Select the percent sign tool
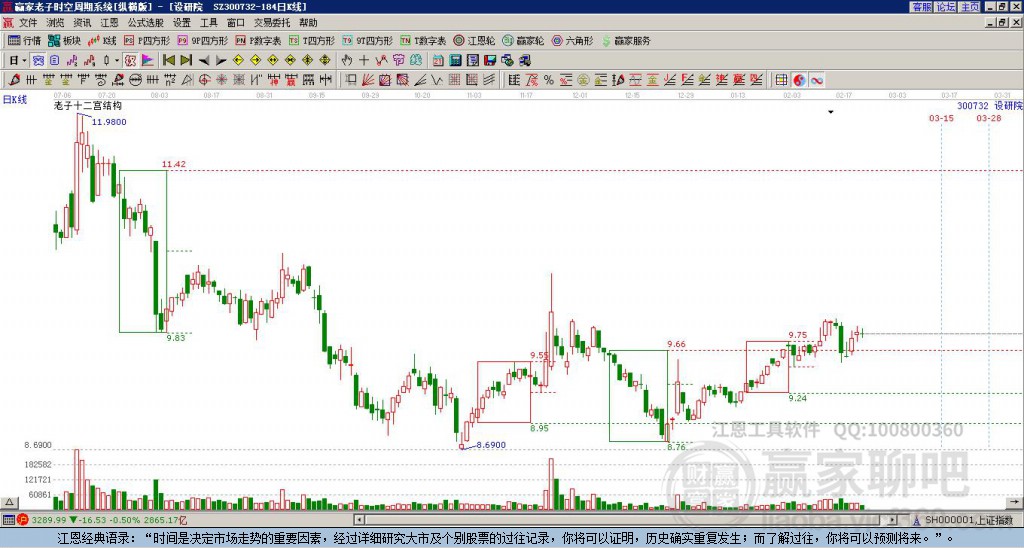1024x548 pixels. click(549, 80)
